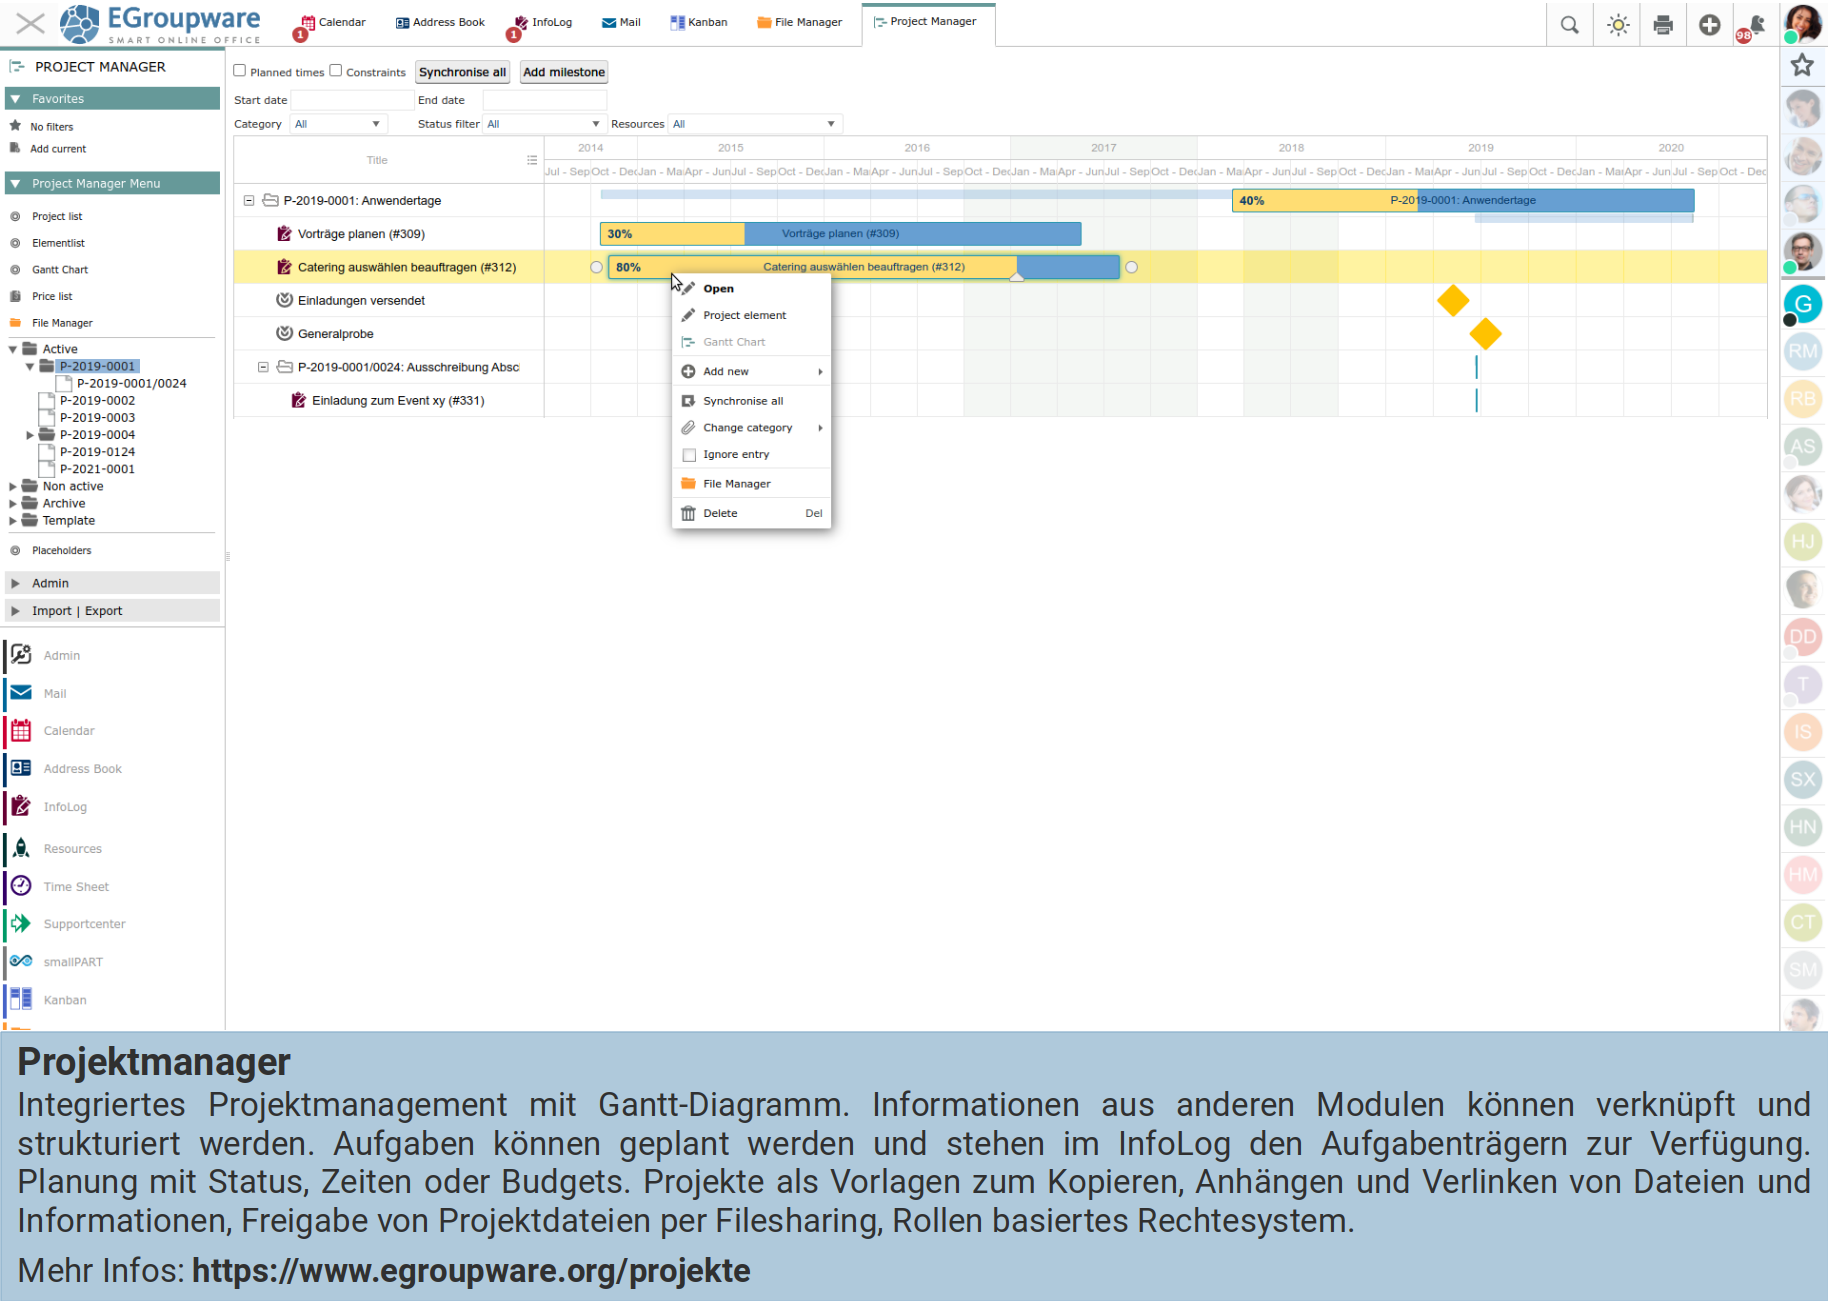Click the Synchronise all button
The image size is (1828, 1301).
pyautogui.click(x=462, y=72)
